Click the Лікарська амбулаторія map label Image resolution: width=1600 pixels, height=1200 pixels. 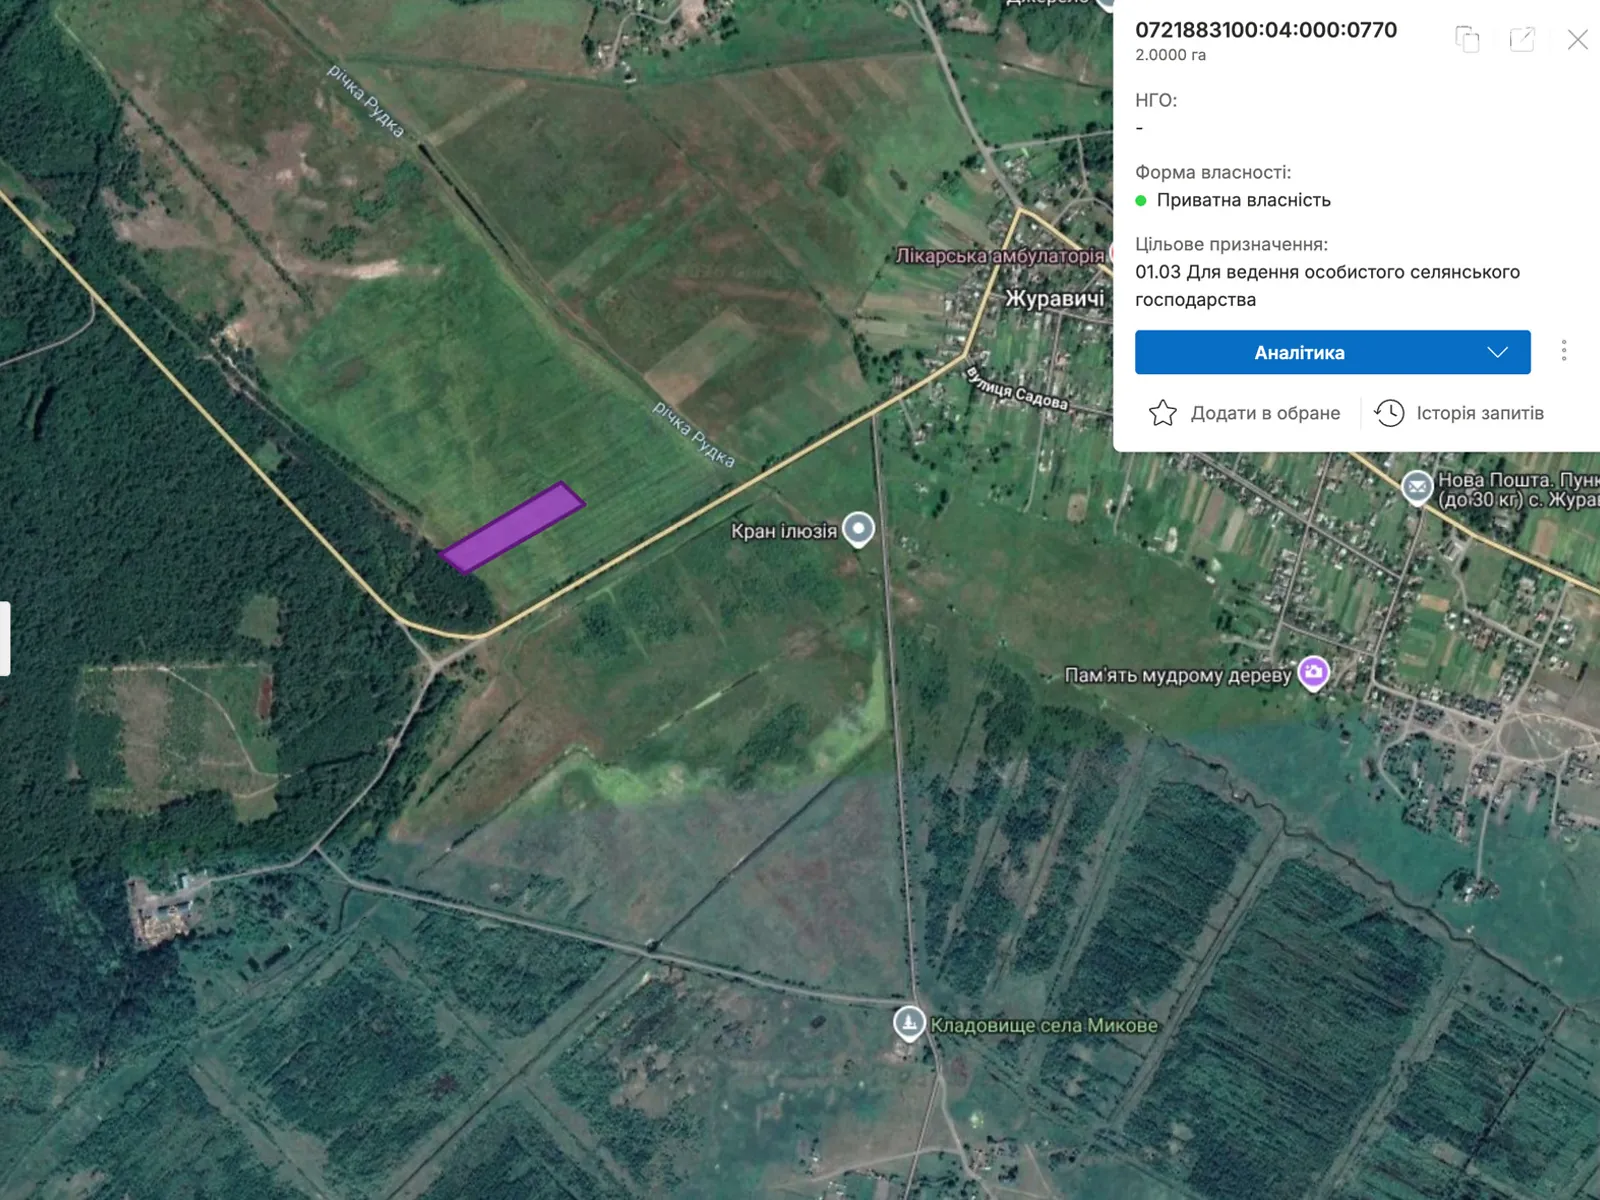coord(999,256)
